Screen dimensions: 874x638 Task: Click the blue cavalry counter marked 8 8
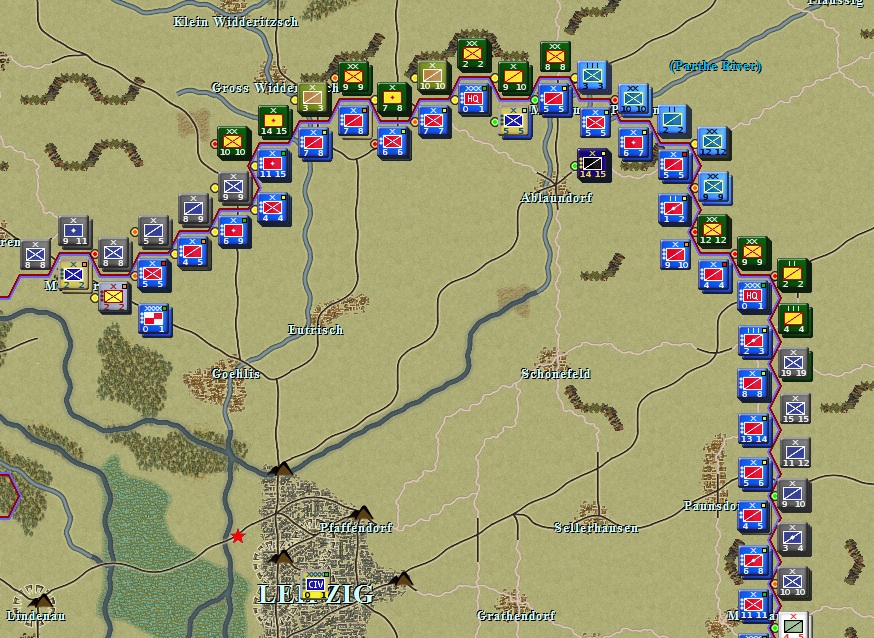point(752,385)
